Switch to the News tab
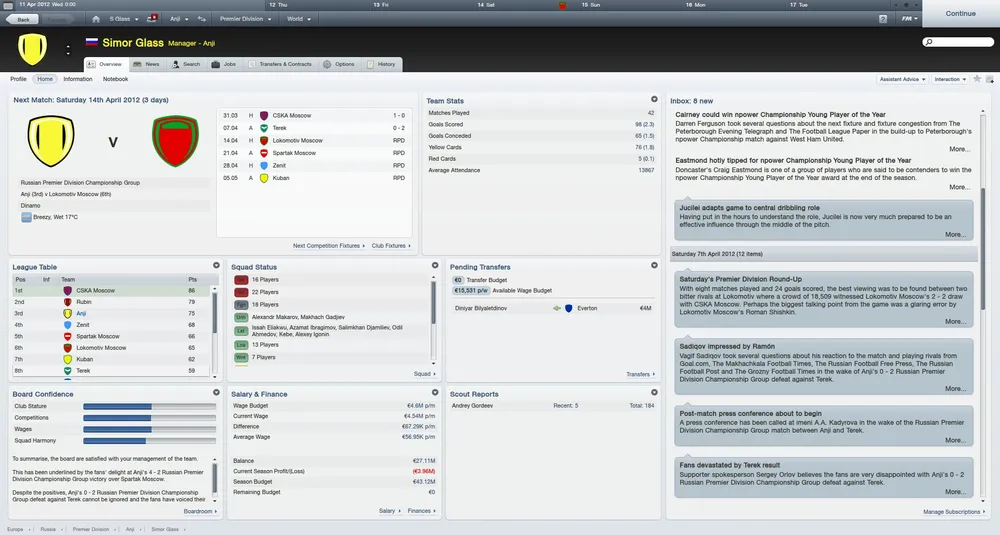1000x535 pixels. [x=146, y=64]
